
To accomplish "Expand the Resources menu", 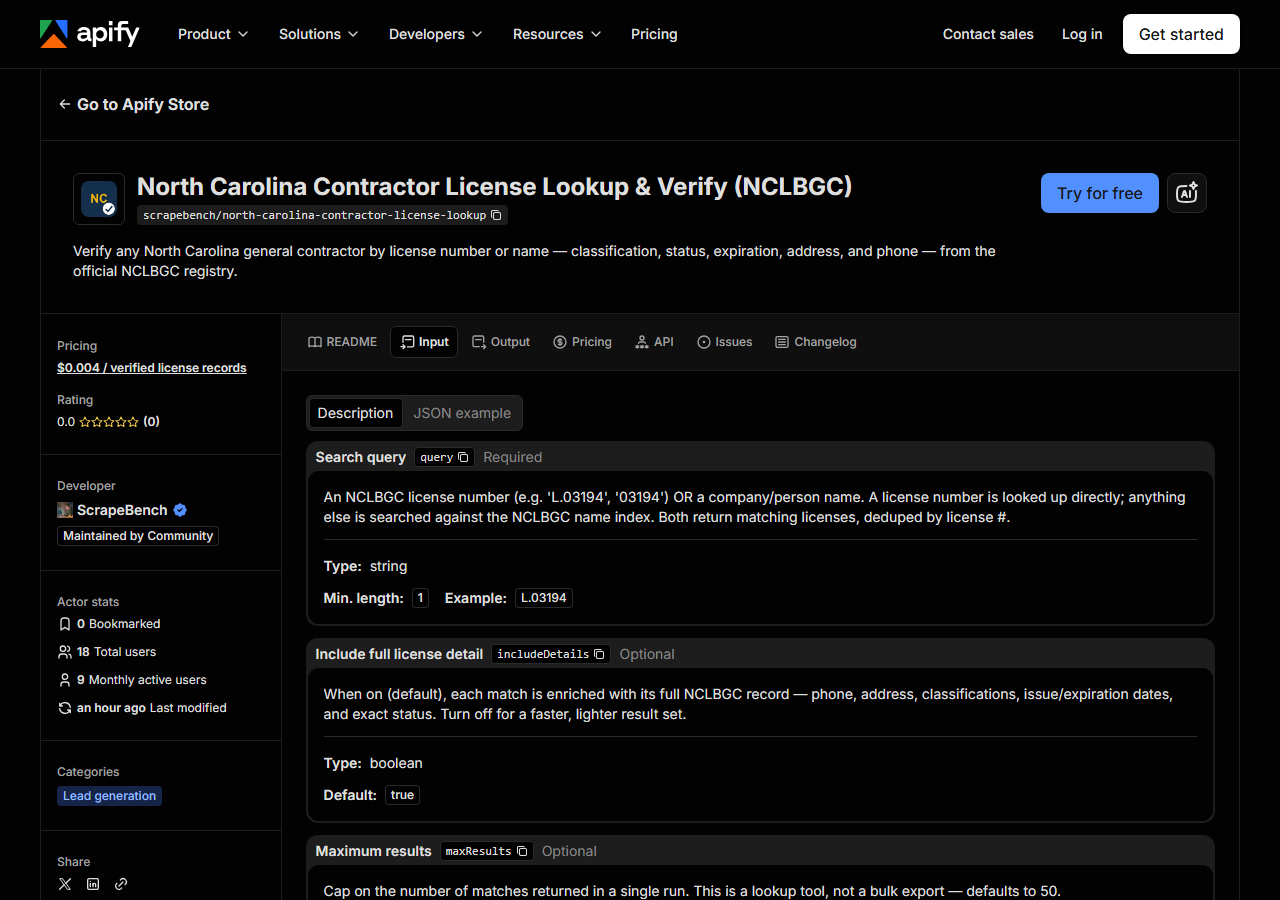I will click(x=557, y=34).
